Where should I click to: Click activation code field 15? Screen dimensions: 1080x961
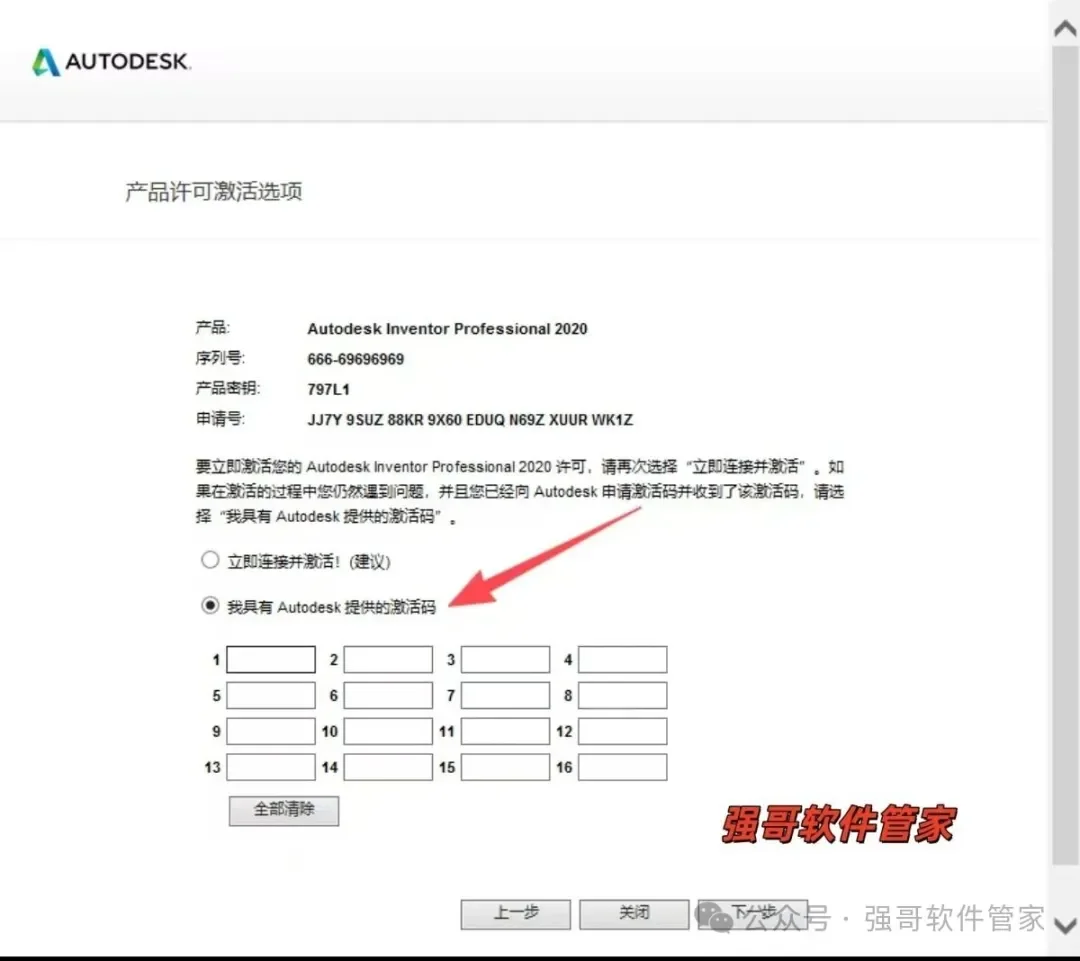coord(506,767)
